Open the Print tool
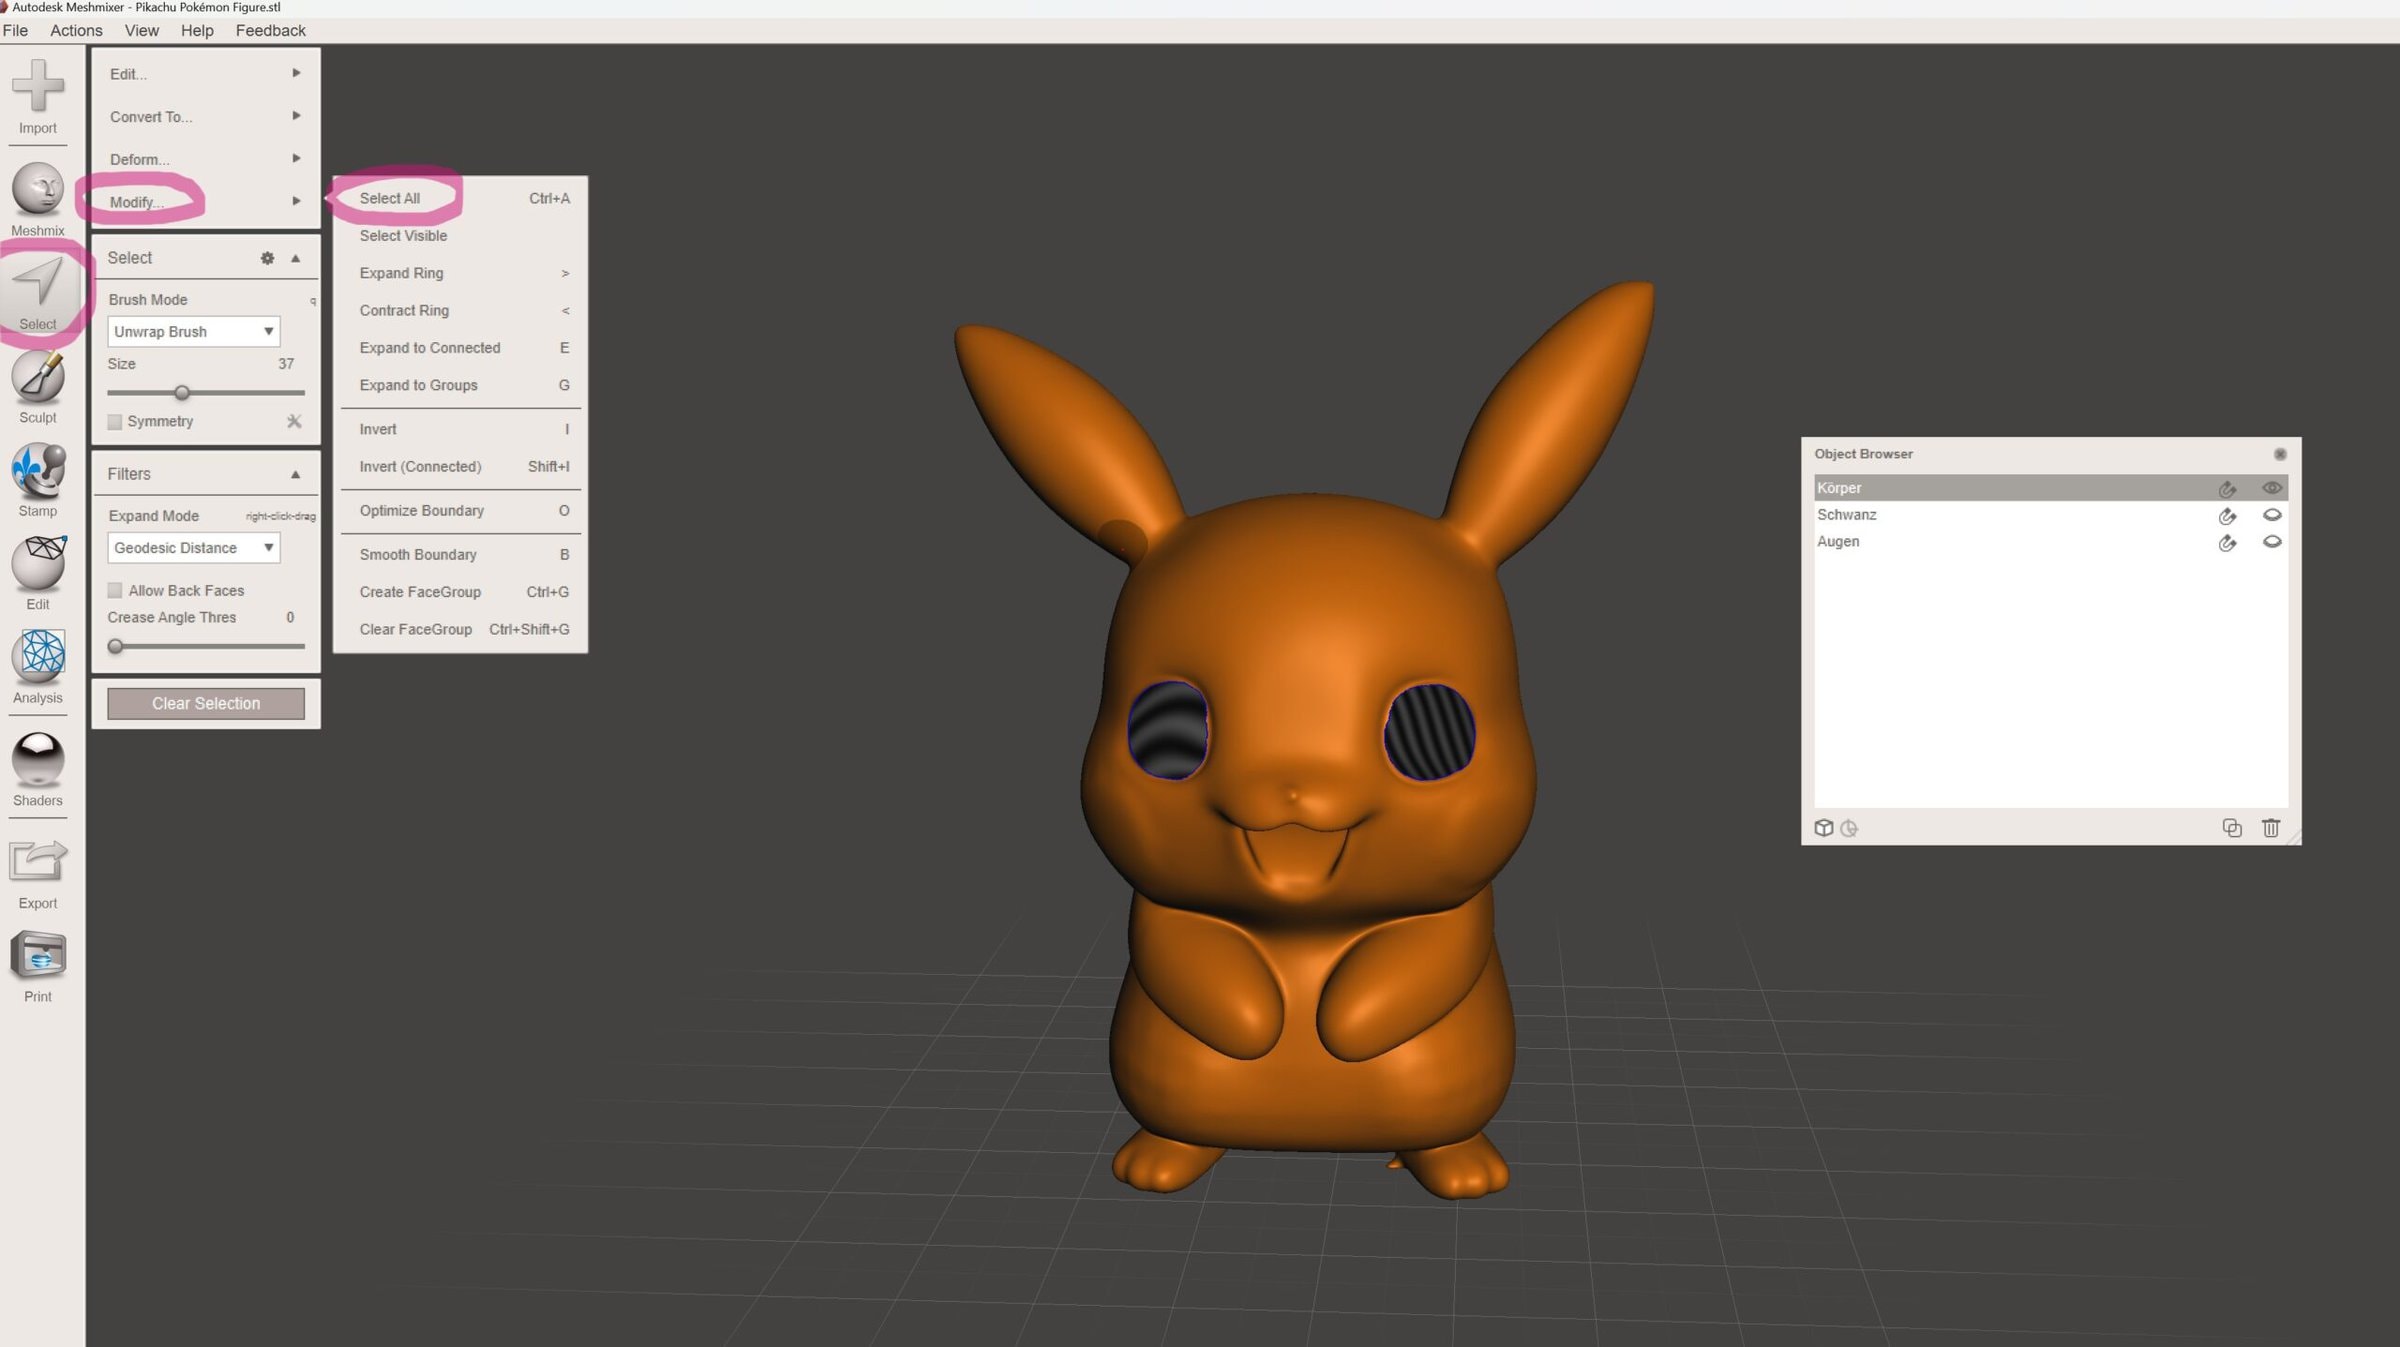Image resolution: width=2400 pixels, height=1347 pixels. point(38,956)
